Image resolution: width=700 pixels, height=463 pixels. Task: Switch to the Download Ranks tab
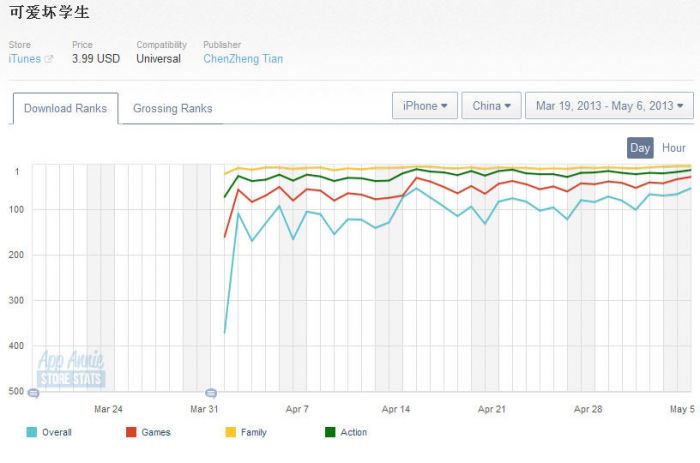65,108
